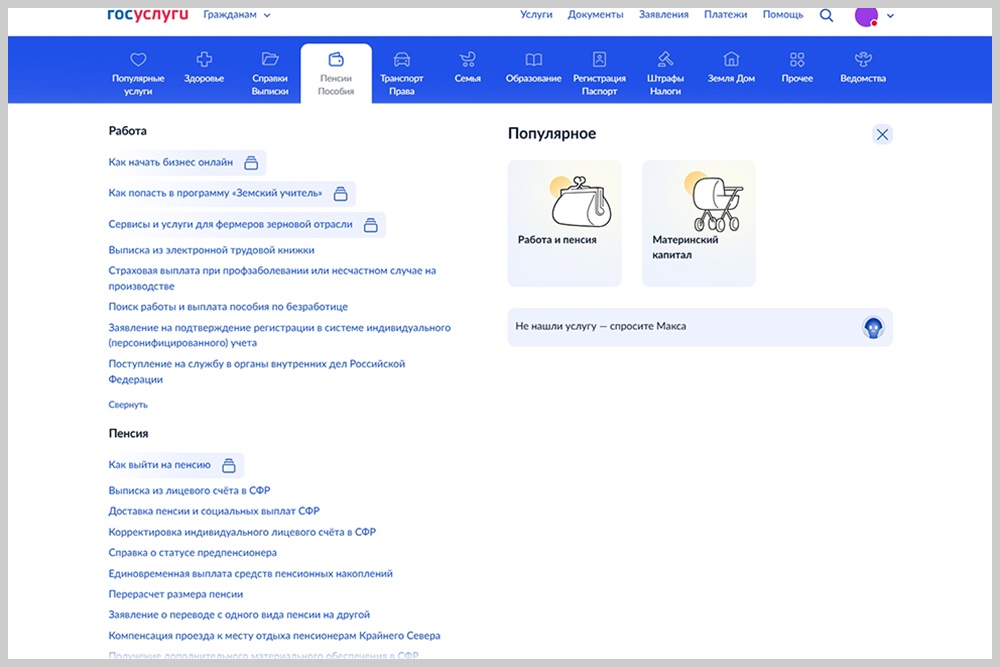Image resolution: width=1000 pixels, height=667 pixels.
Task: Open the Здоровье cross icon category
Action: pos(204,68)
